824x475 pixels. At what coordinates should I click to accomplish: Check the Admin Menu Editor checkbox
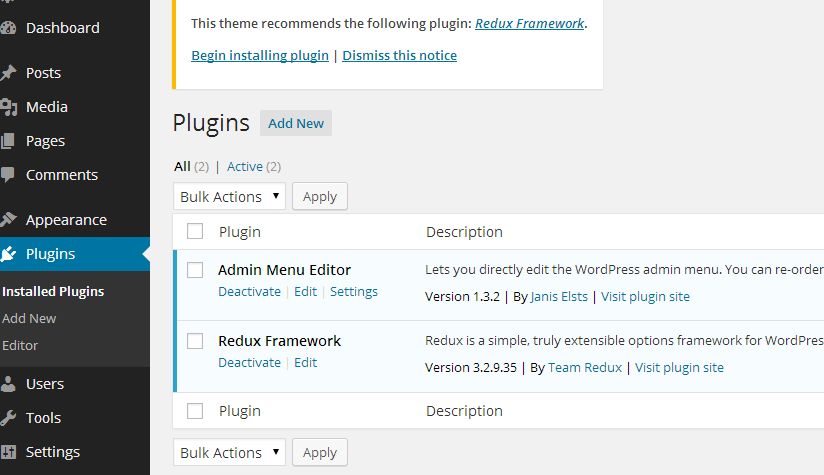[x=195, y=270]
